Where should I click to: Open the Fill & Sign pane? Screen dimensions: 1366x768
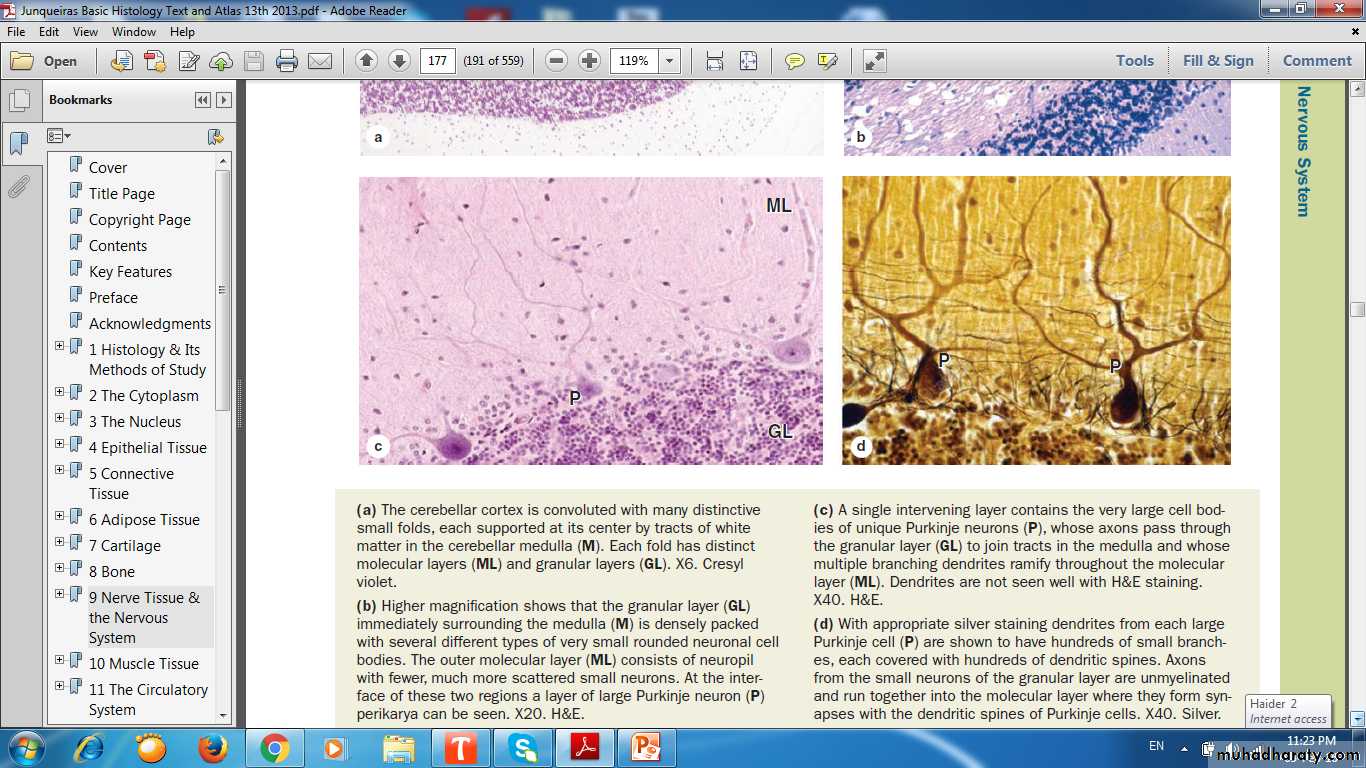pos(1217,61)
